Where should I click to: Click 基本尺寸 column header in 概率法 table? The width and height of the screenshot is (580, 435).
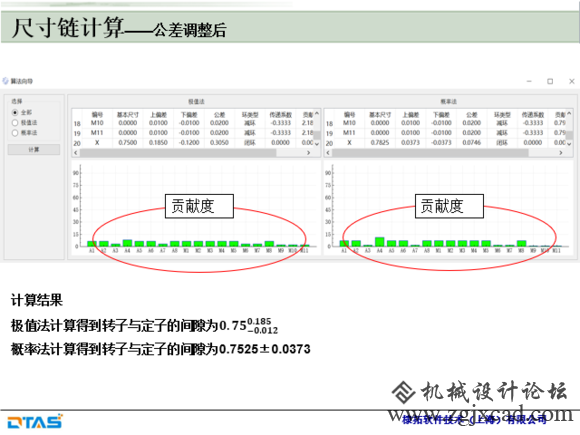click(380, 115)
